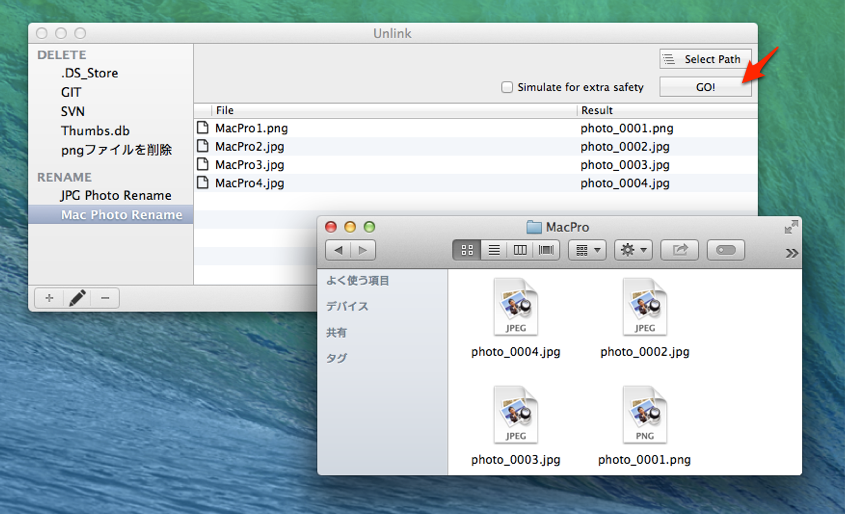
Task: Open the Finder action gear menu
Action: pos(634,250)
